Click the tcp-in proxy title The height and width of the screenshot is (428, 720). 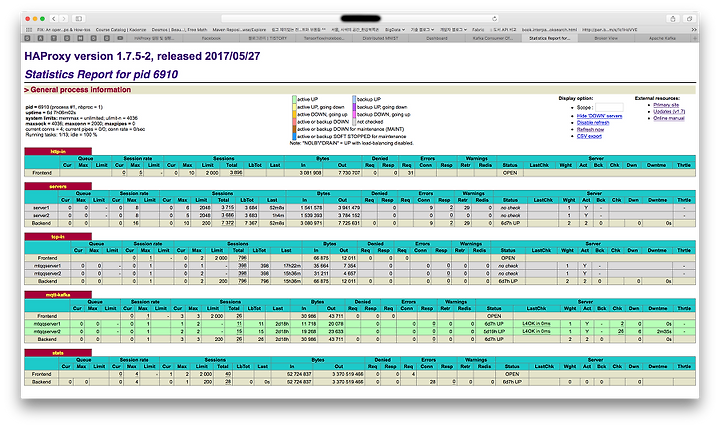[x=58, y=237]
